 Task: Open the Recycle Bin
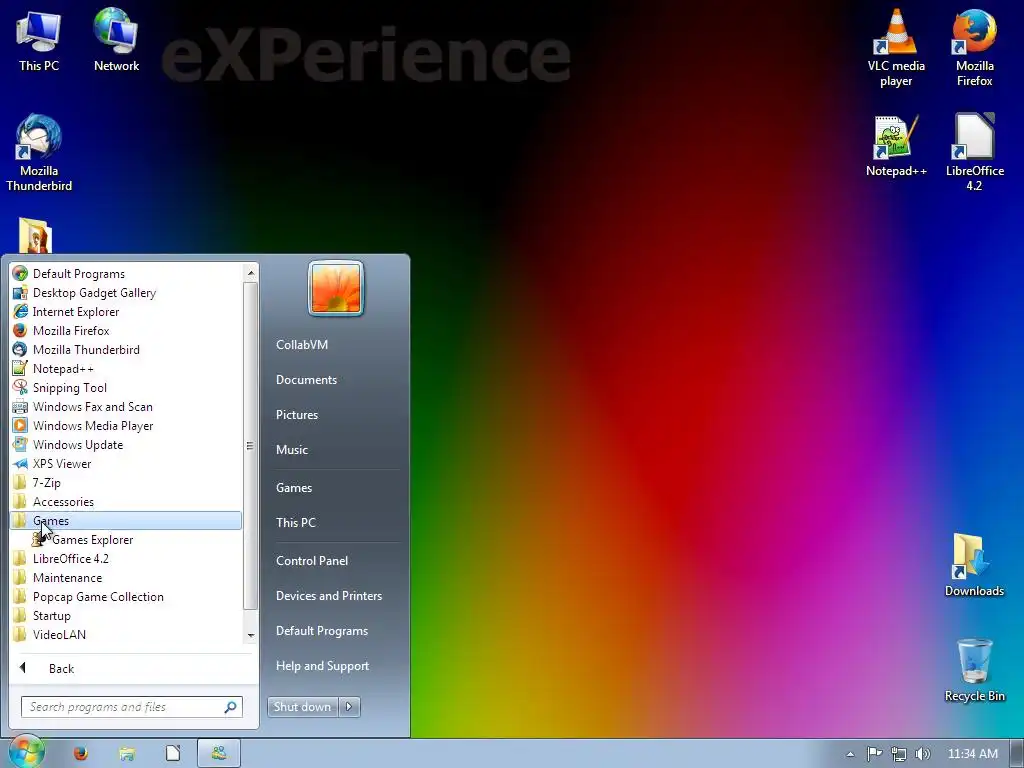pos(974,669)
